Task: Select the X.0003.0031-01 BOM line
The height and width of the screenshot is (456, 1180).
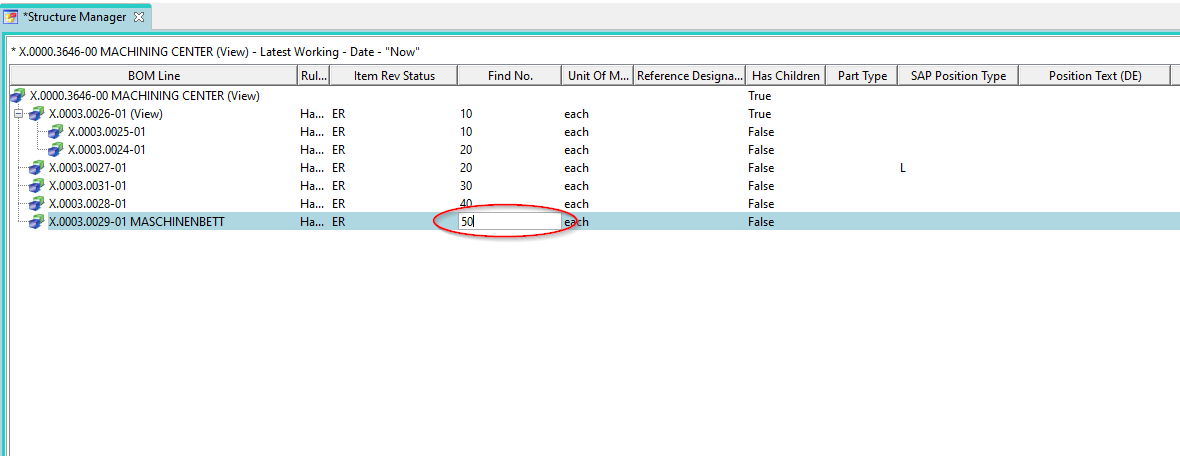Action: pyautogui.click(x=88, y=186)
